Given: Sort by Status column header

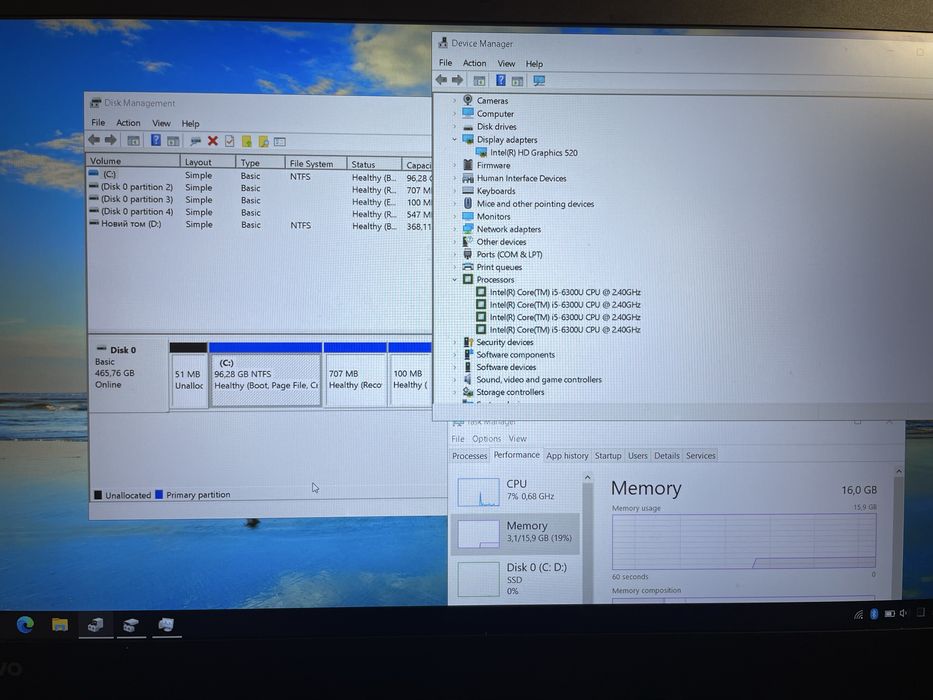Looking at the screenshot, I should point(373,164).
